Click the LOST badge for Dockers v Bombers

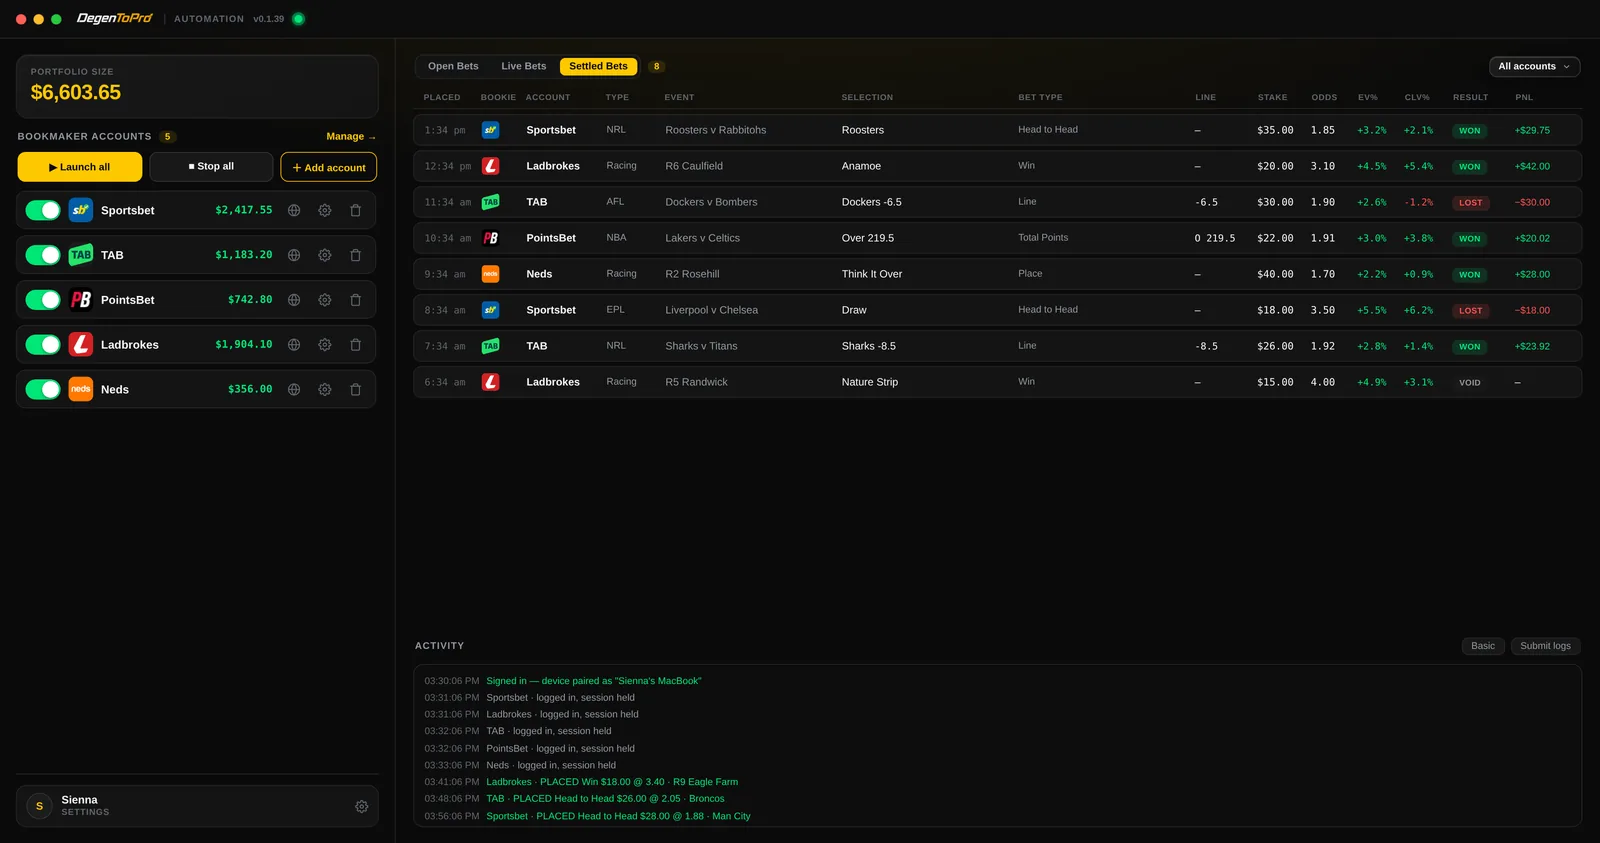coord(1470,203)
